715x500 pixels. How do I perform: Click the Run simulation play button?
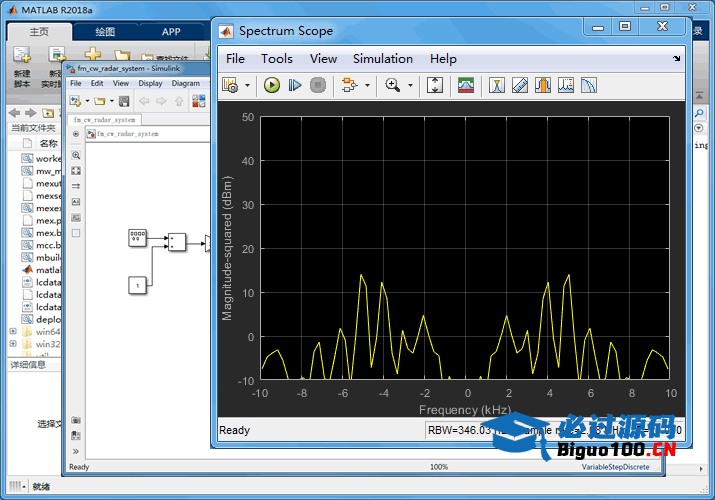coord(272,86)
